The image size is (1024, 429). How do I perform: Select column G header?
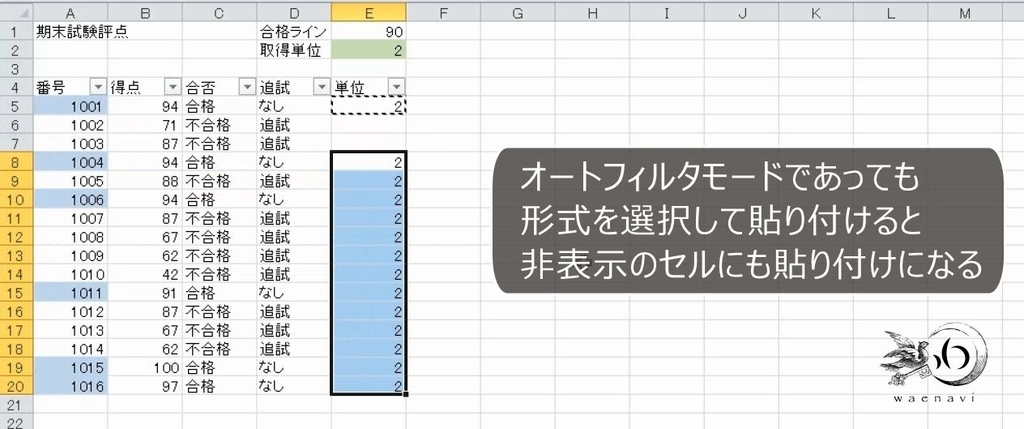point(517,12)
